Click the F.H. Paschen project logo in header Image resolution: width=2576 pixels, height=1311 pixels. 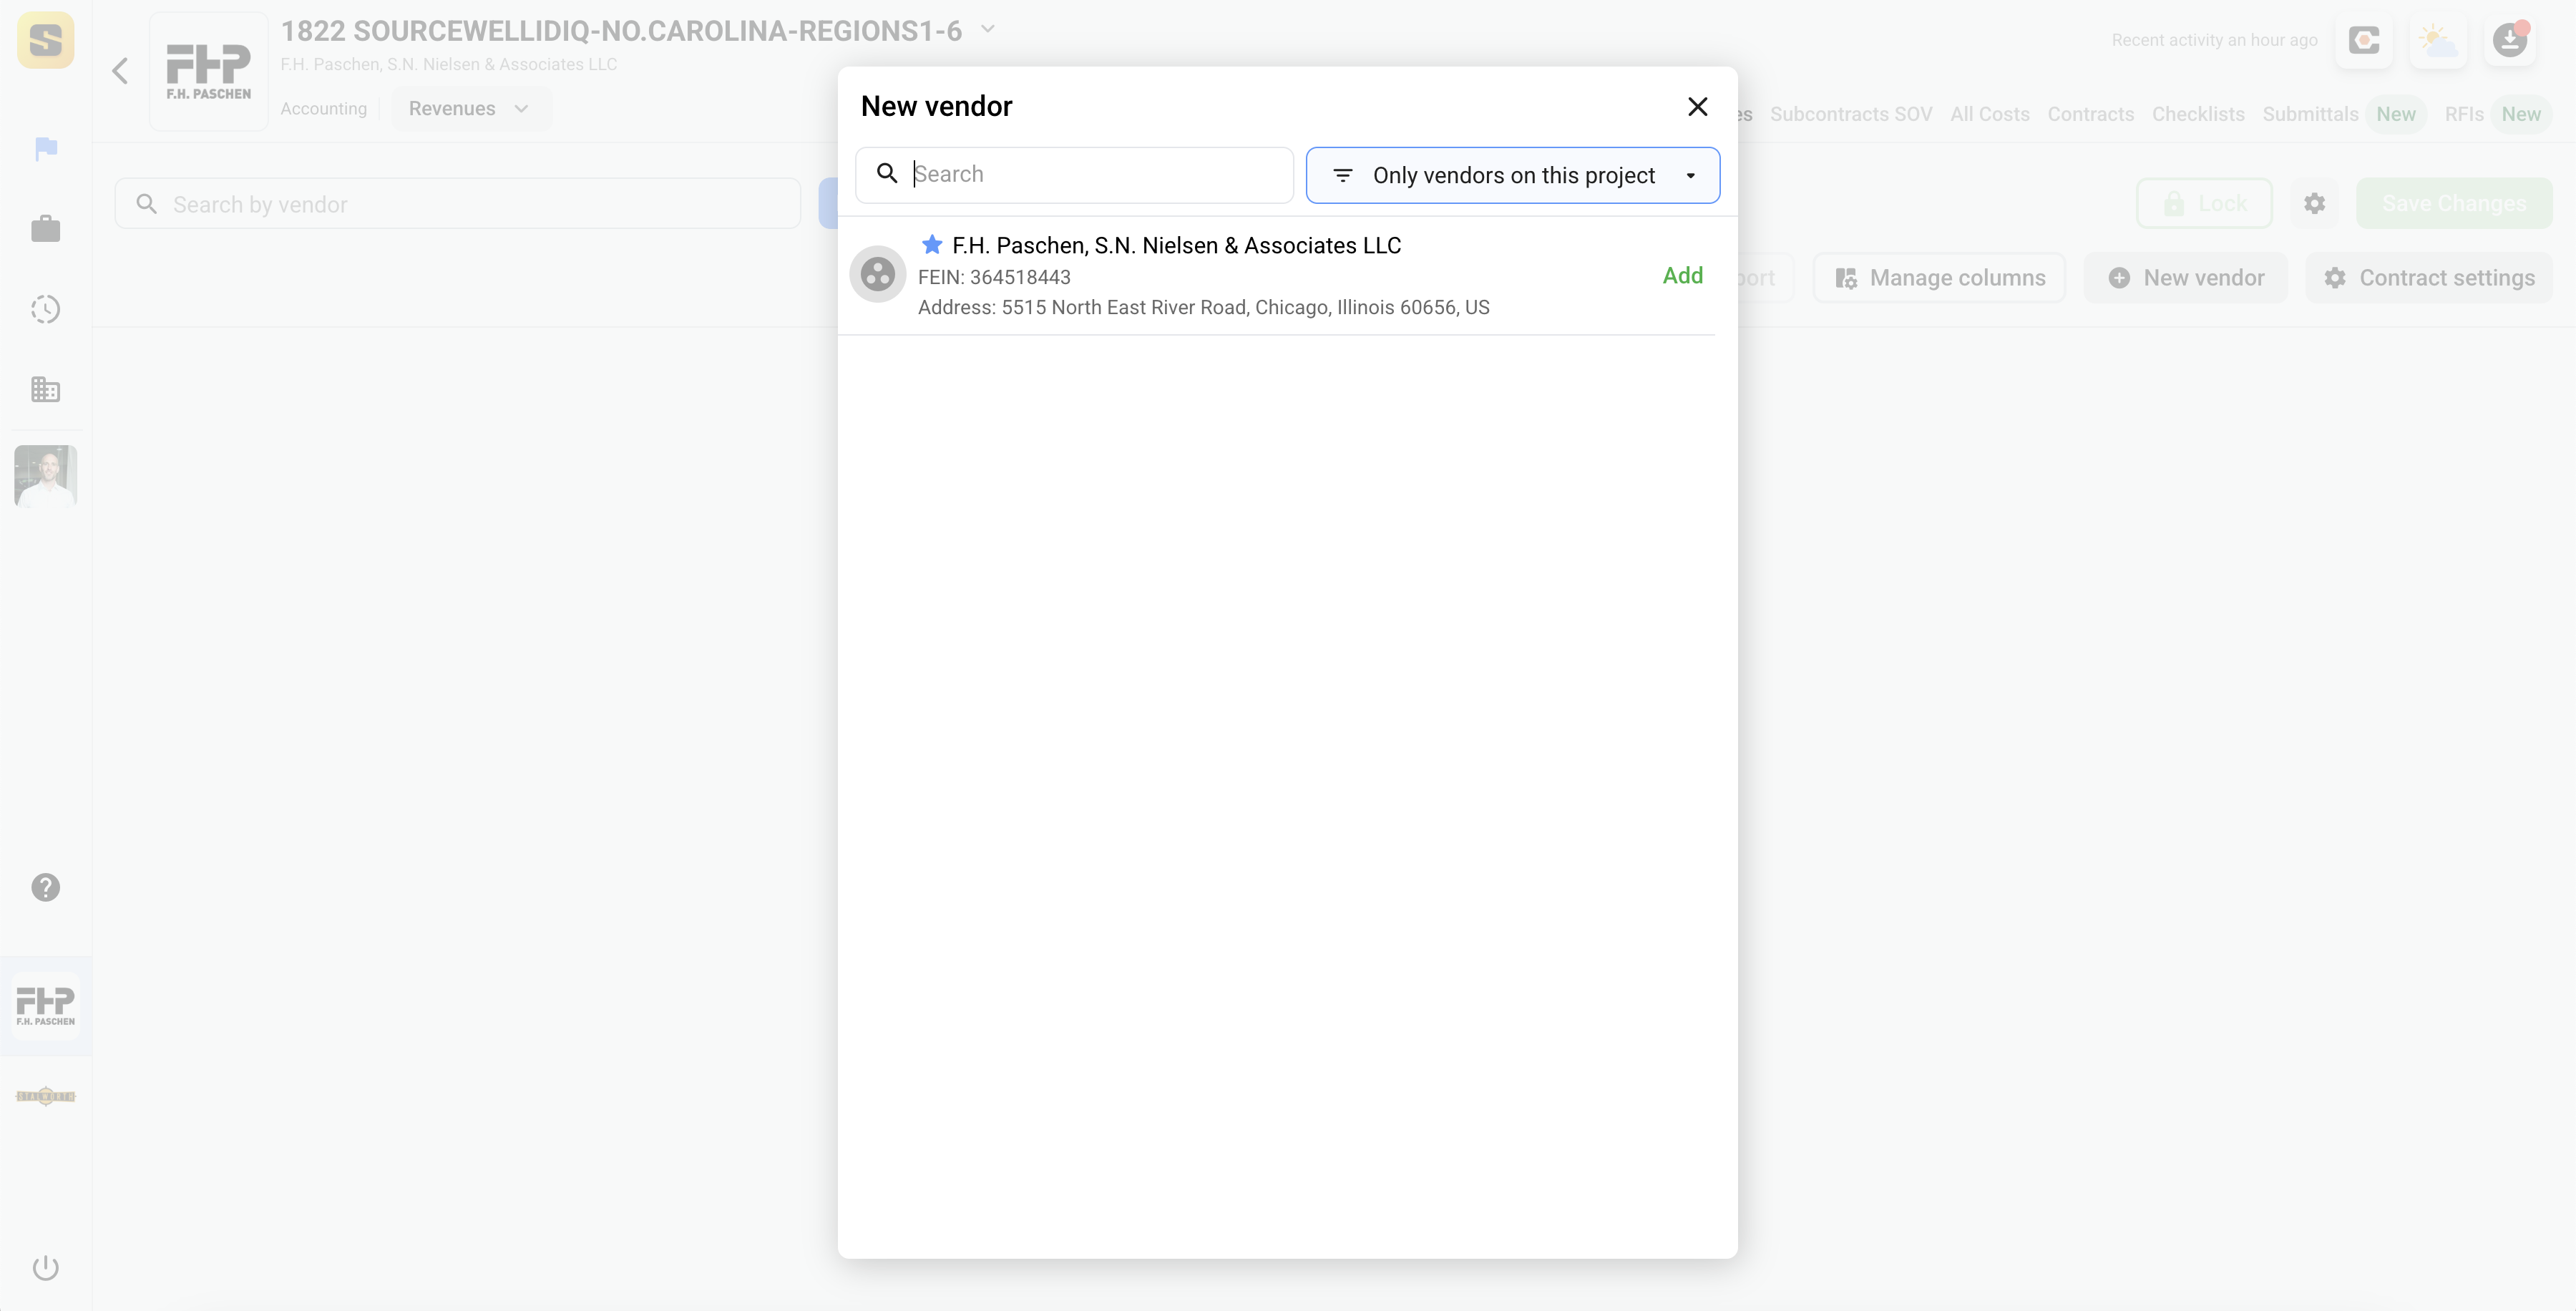click(x=209, y=71)
